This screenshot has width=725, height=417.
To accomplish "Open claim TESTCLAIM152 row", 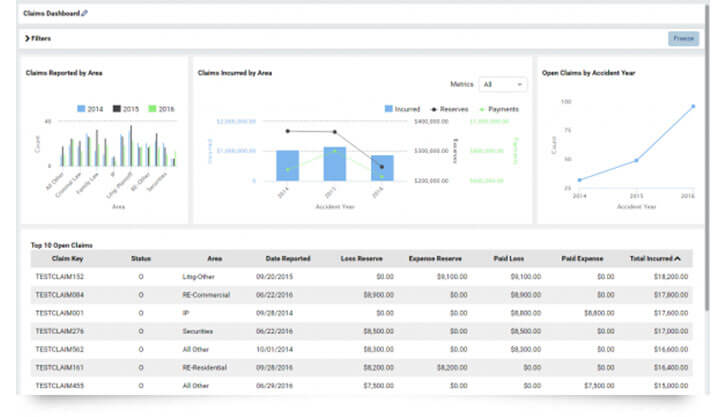I will [x=362, y=276].
